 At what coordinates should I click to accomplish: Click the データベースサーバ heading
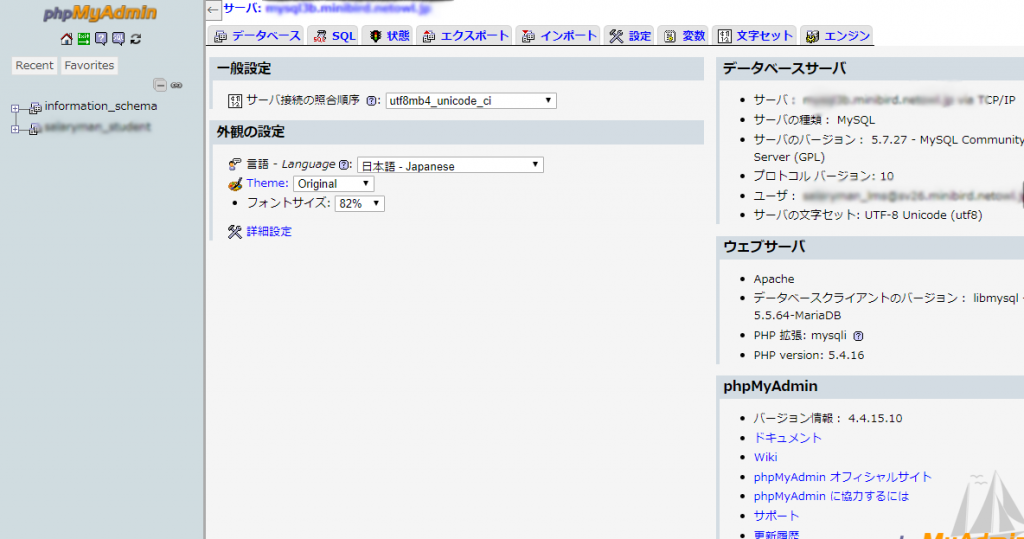click(784, 69)
